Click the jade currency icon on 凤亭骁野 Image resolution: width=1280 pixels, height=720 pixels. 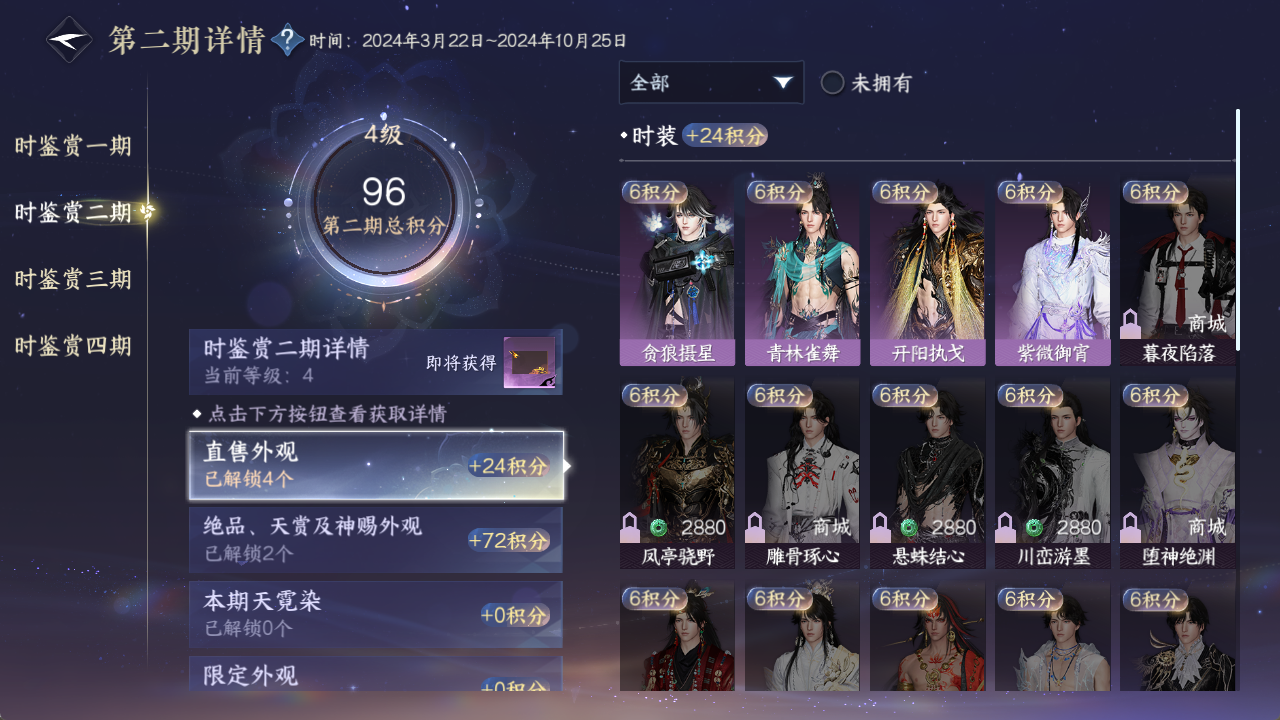click(658, 527)
